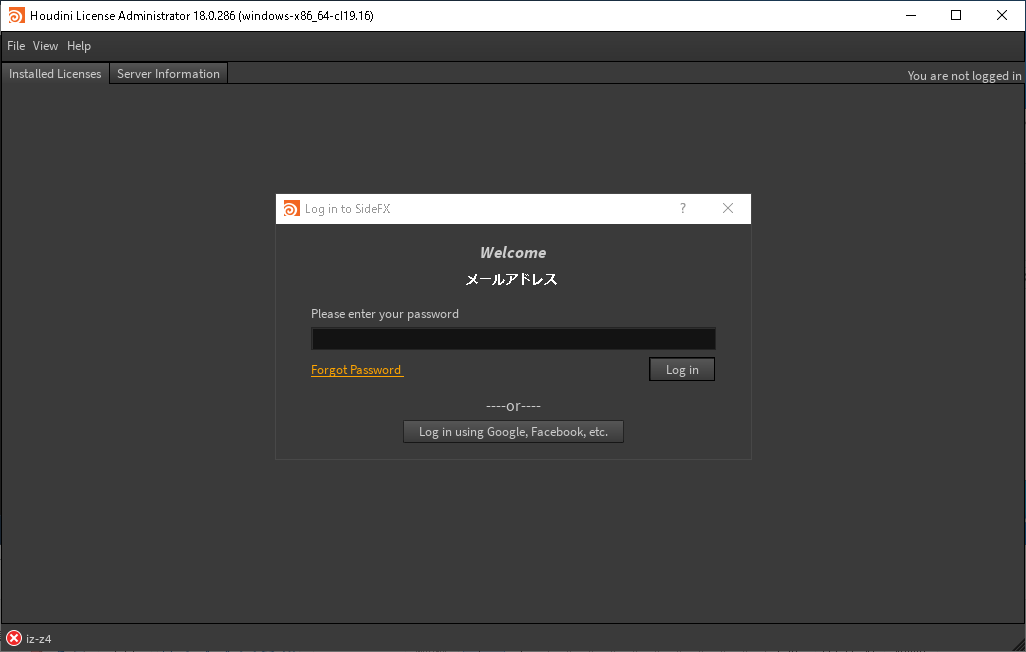Switch to Server Information tab
Viewport: 1026px width, 652px height.
pos(168,74)
